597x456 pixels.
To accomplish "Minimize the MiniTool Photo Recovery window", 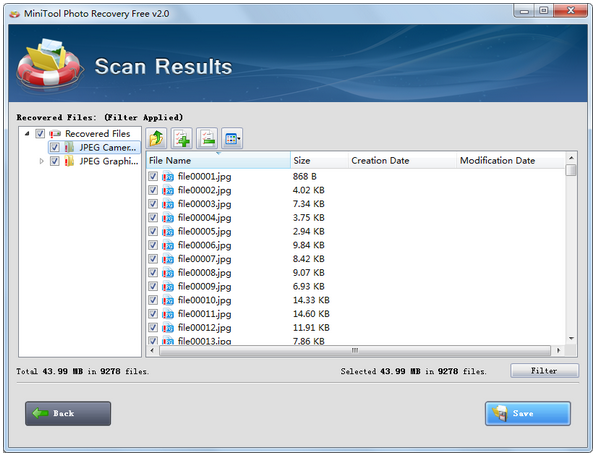I will pyautogui.click(x=525, y=11).
